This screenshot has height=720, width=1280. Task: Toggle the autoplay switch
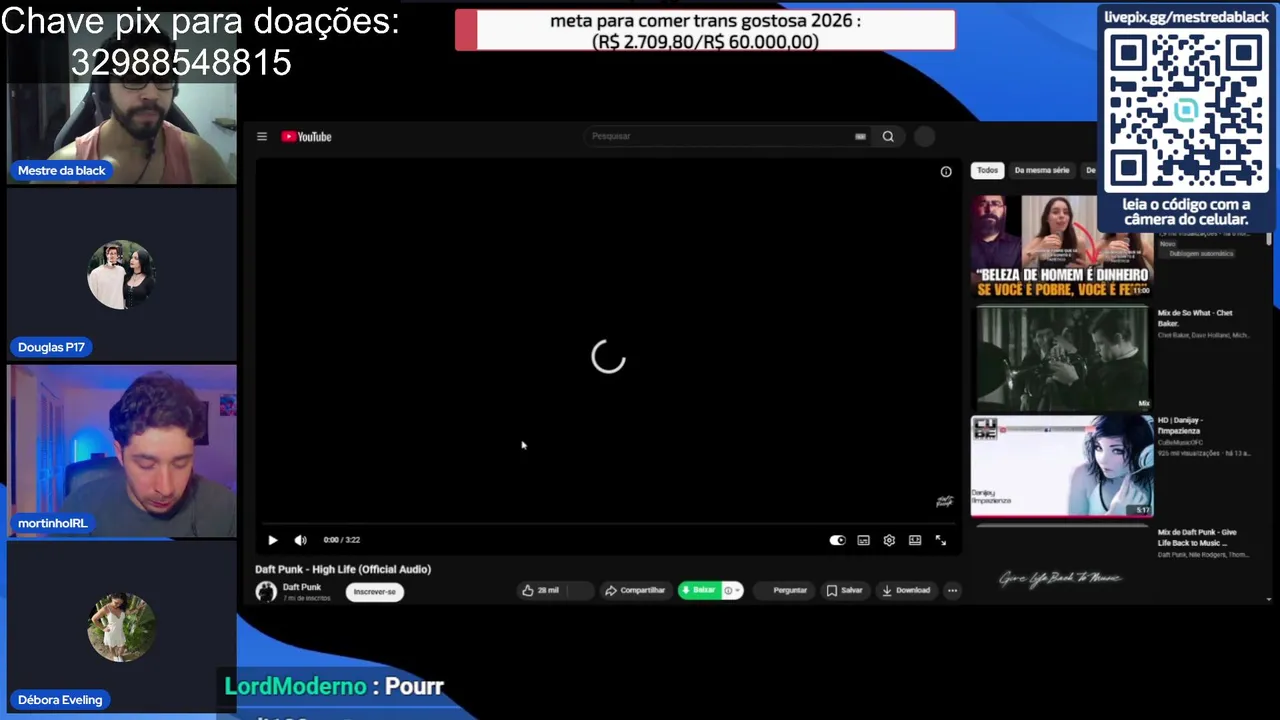[x=837, y=540]
